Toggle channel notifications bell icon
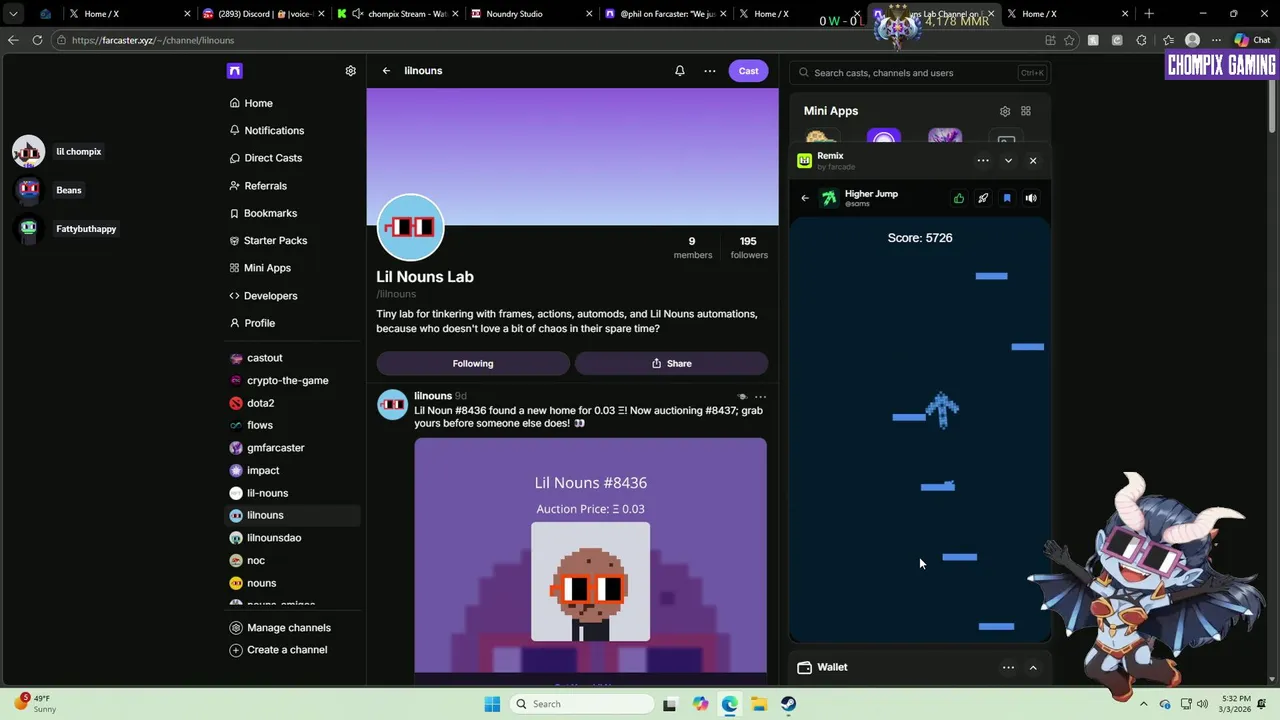The width and height of the screenshot is (1280, 720). pos(680,71)
